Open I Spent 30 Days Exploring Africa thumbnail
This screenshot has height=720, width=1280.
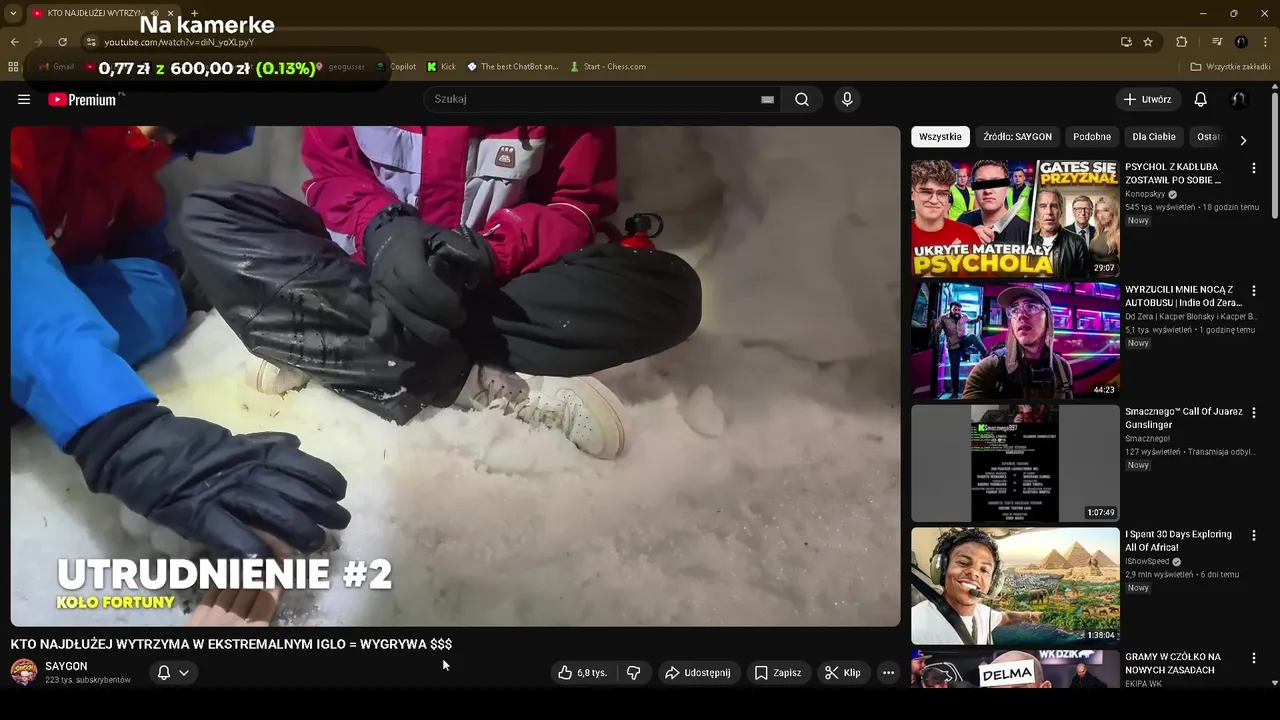1015,586
